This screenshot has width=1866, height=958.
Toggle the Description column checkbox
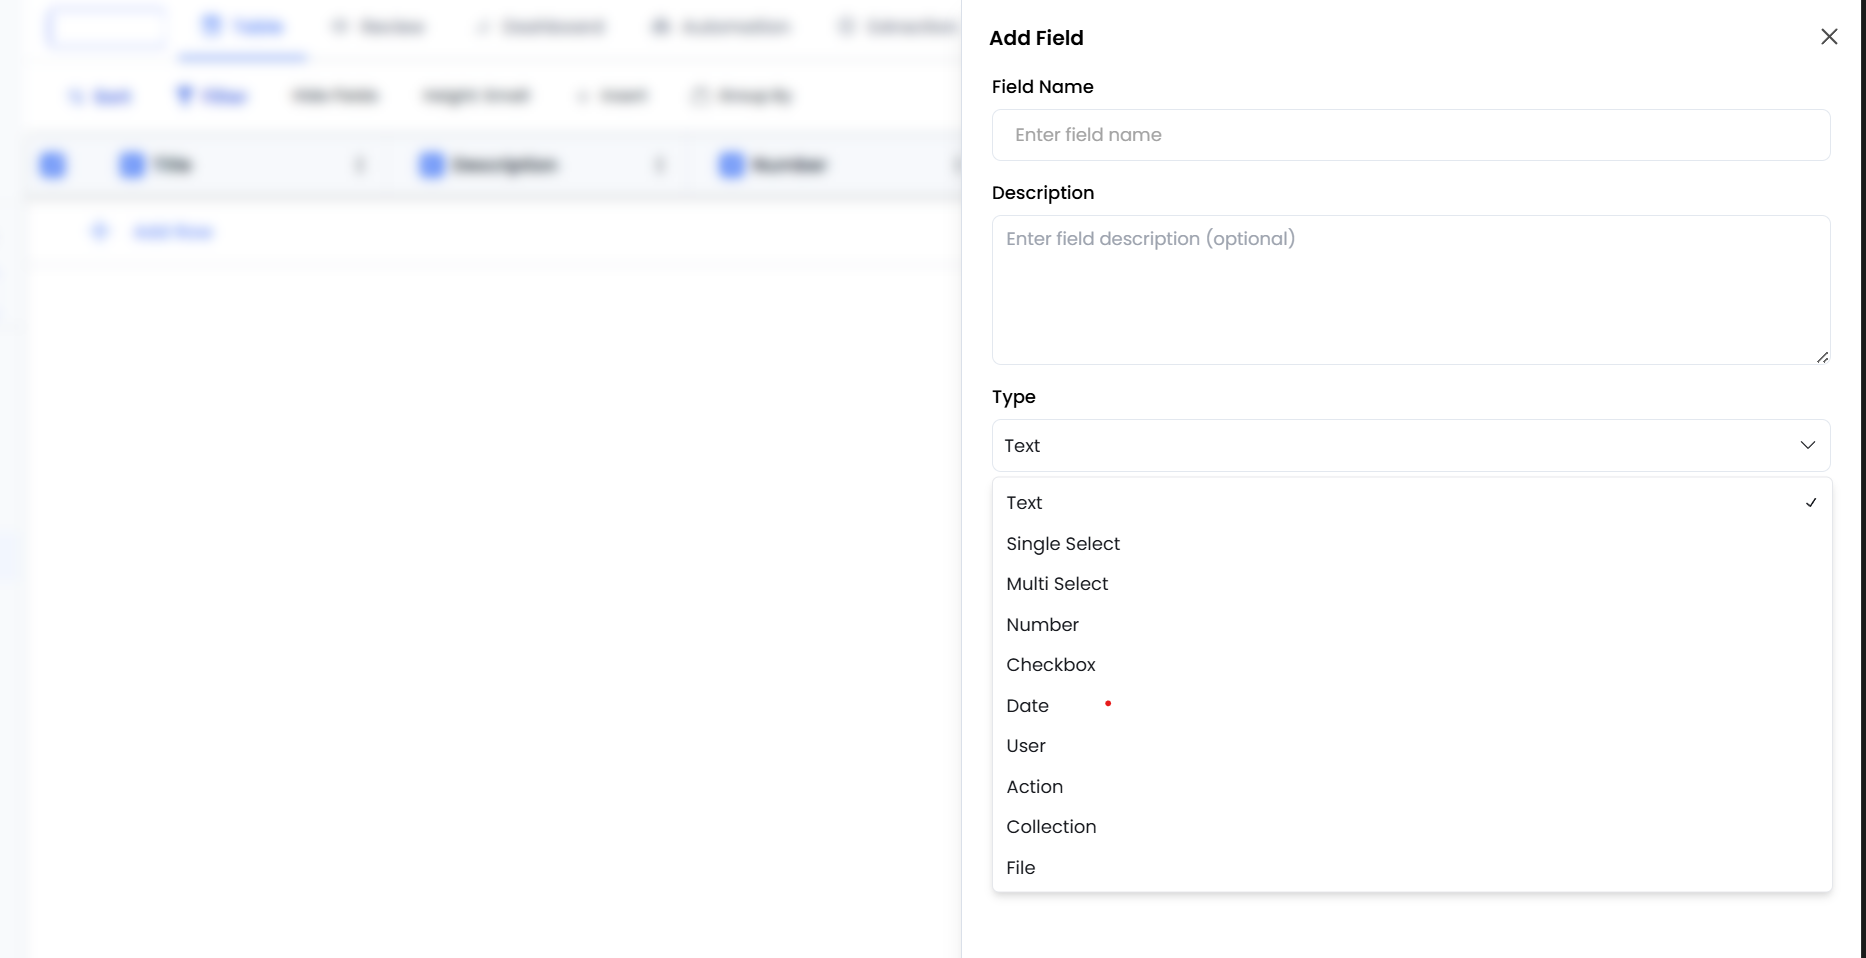[x=431, y=164]
